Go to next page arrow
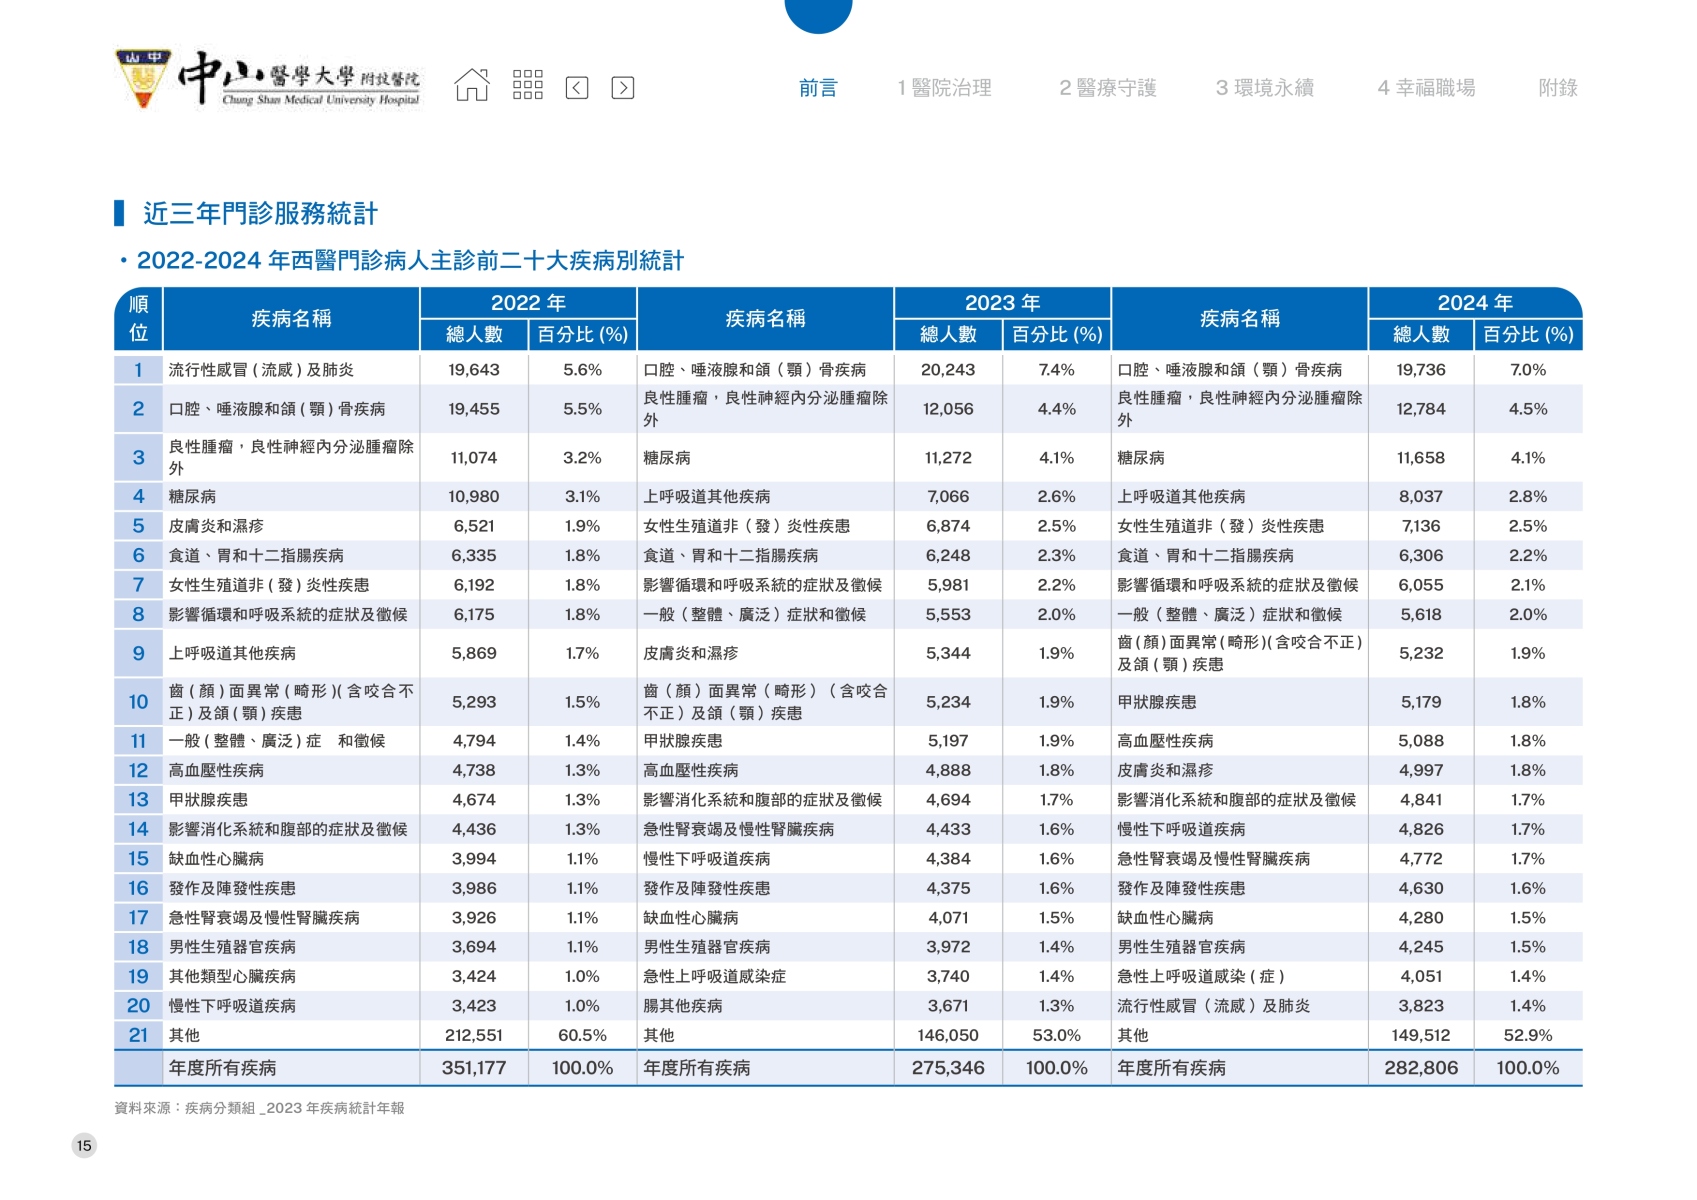This screenshot has height=1200, width=1697. pos(622,88)
